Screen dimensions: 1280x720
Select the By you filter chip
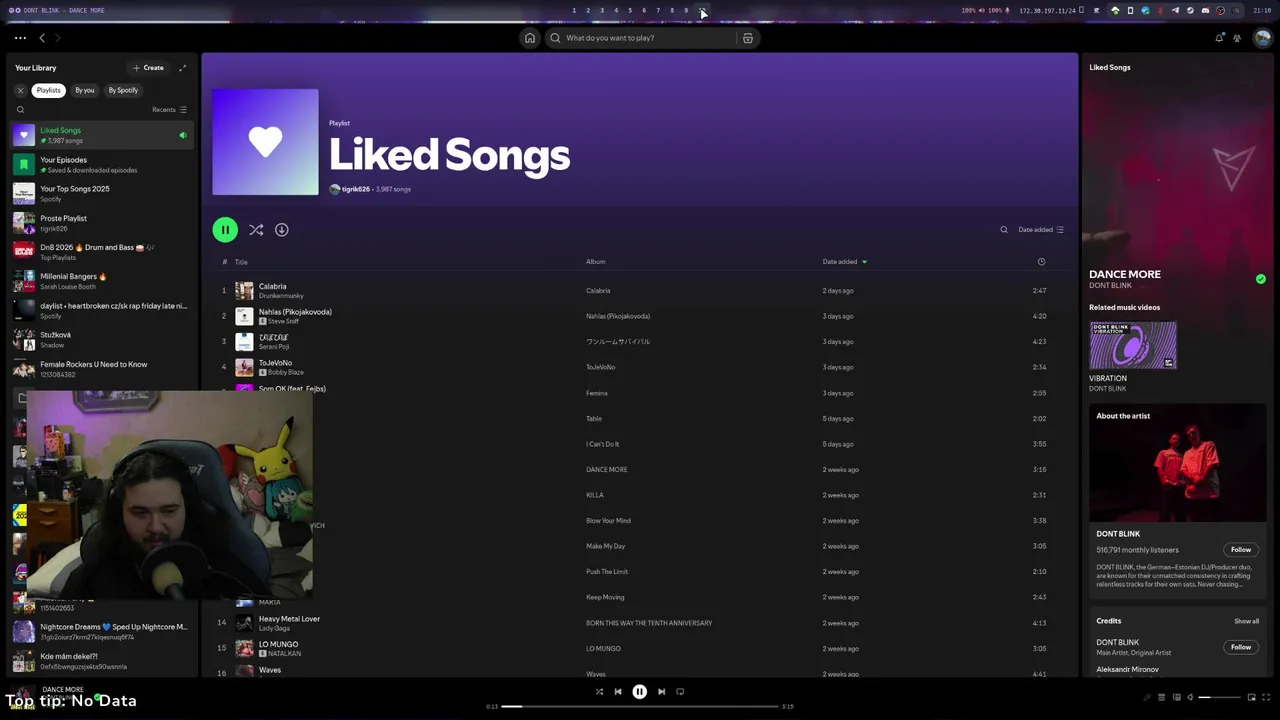click(85, 90)
